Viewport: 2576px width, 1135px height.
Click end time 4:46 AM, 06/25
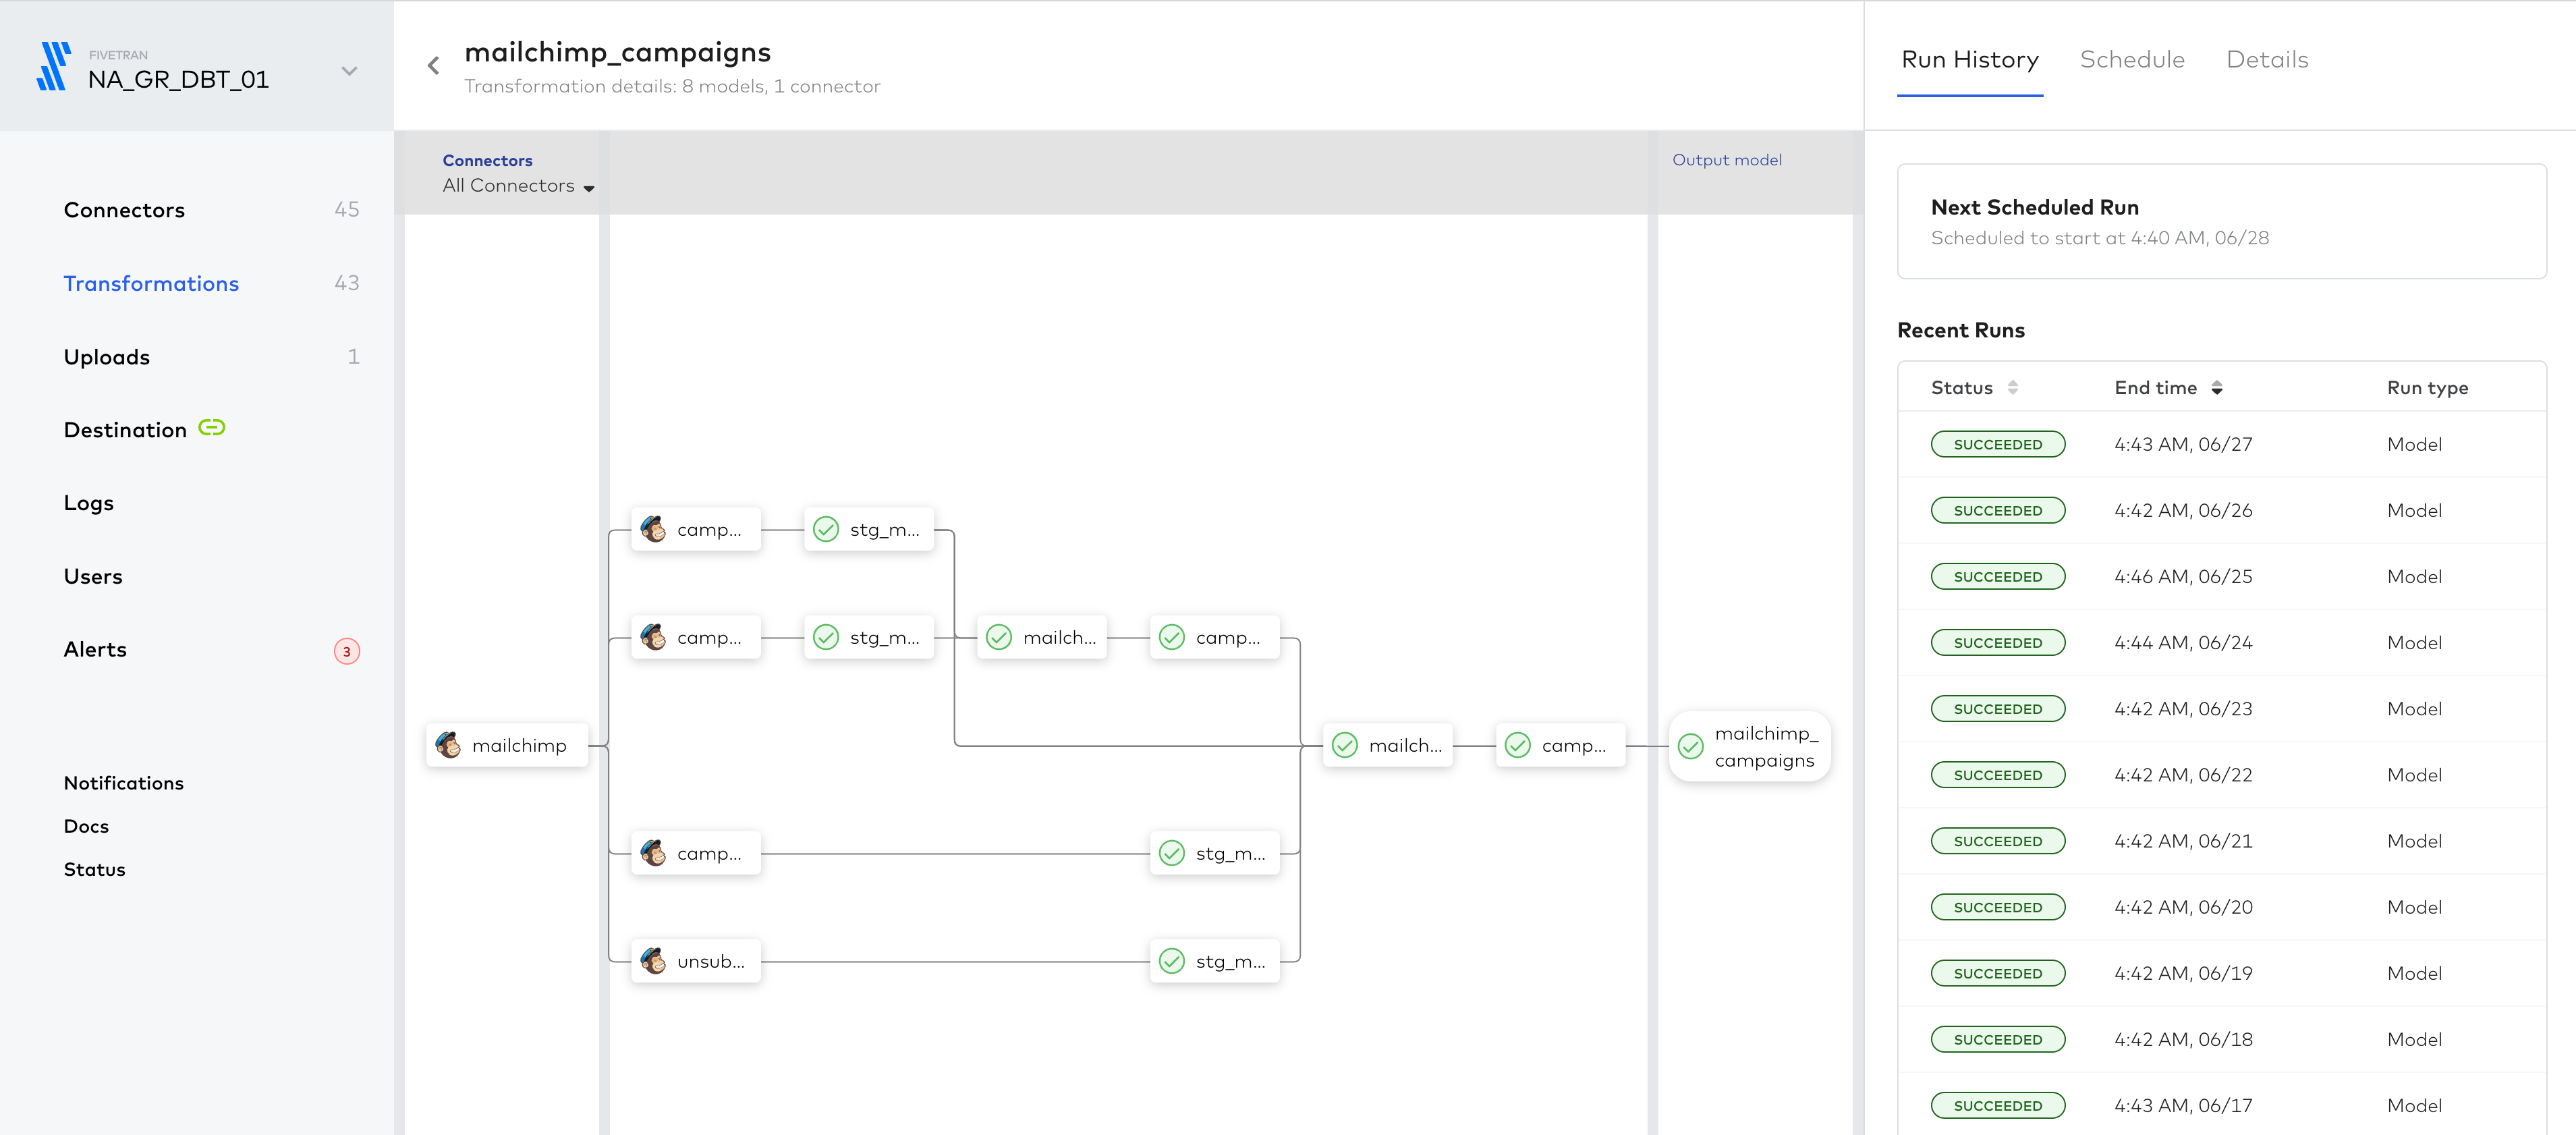[x=2183, y=577]
